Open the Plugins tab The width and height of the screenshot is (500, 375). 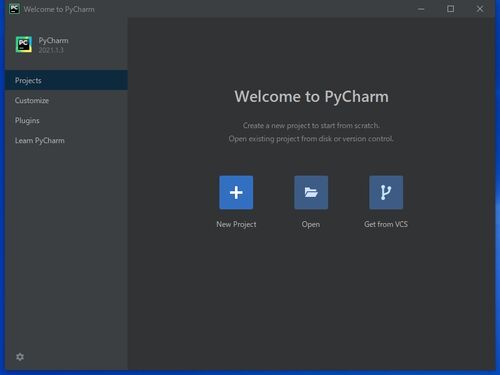[67, 120]
